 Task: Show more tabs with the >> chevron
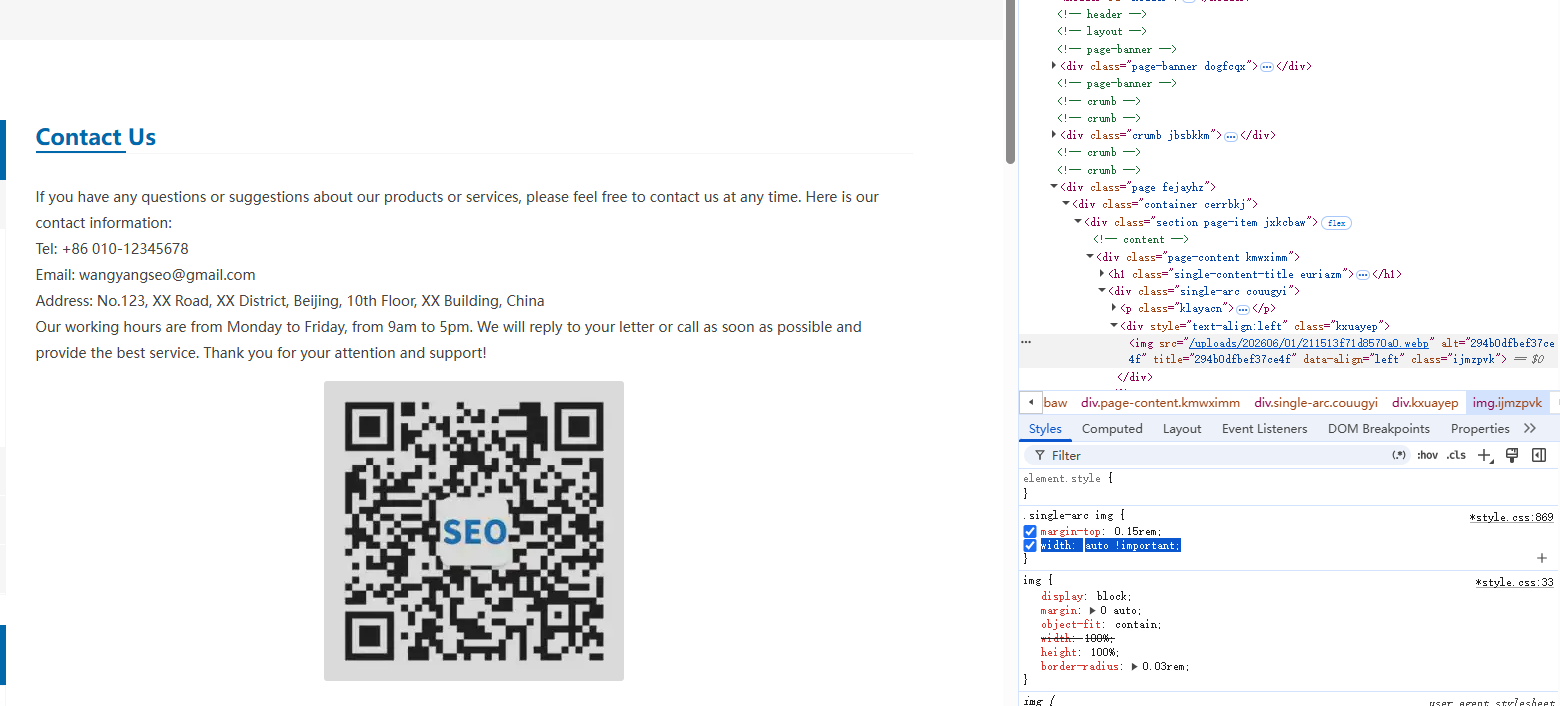[x=1530, y=428]
